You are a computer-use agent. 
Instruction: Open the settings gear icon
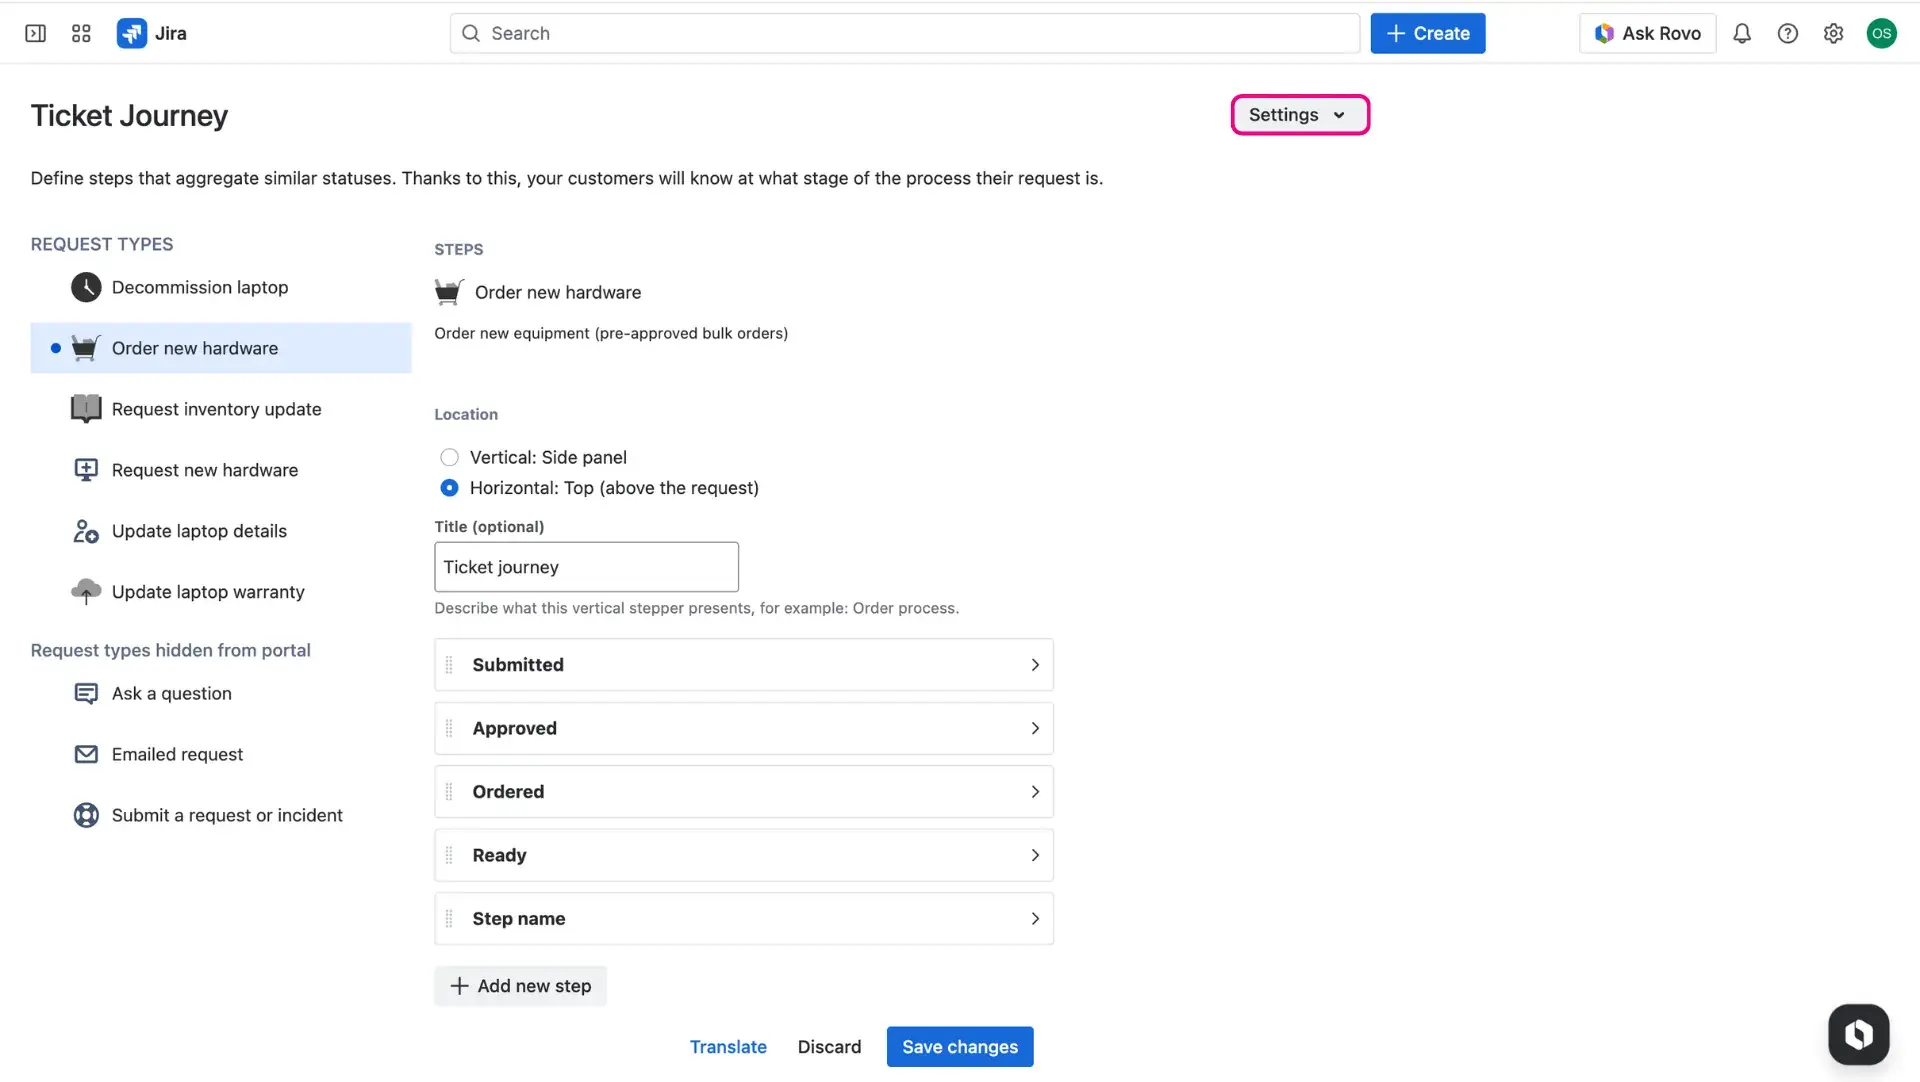click(x=1833, y=33)
